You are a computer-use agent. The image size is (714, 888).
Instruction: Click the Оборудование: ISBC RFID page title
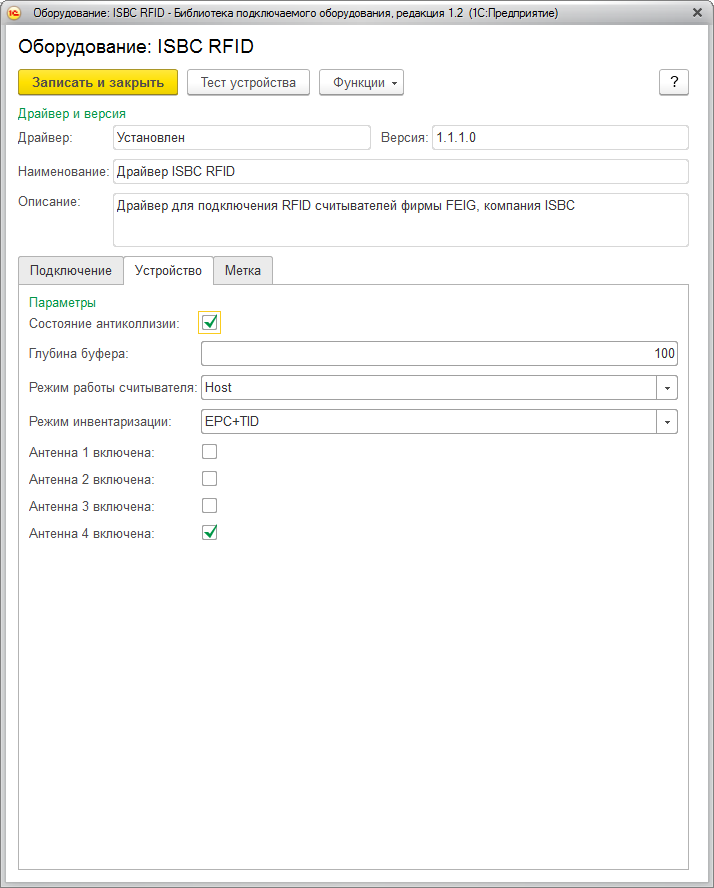click(x=136, y=46)
